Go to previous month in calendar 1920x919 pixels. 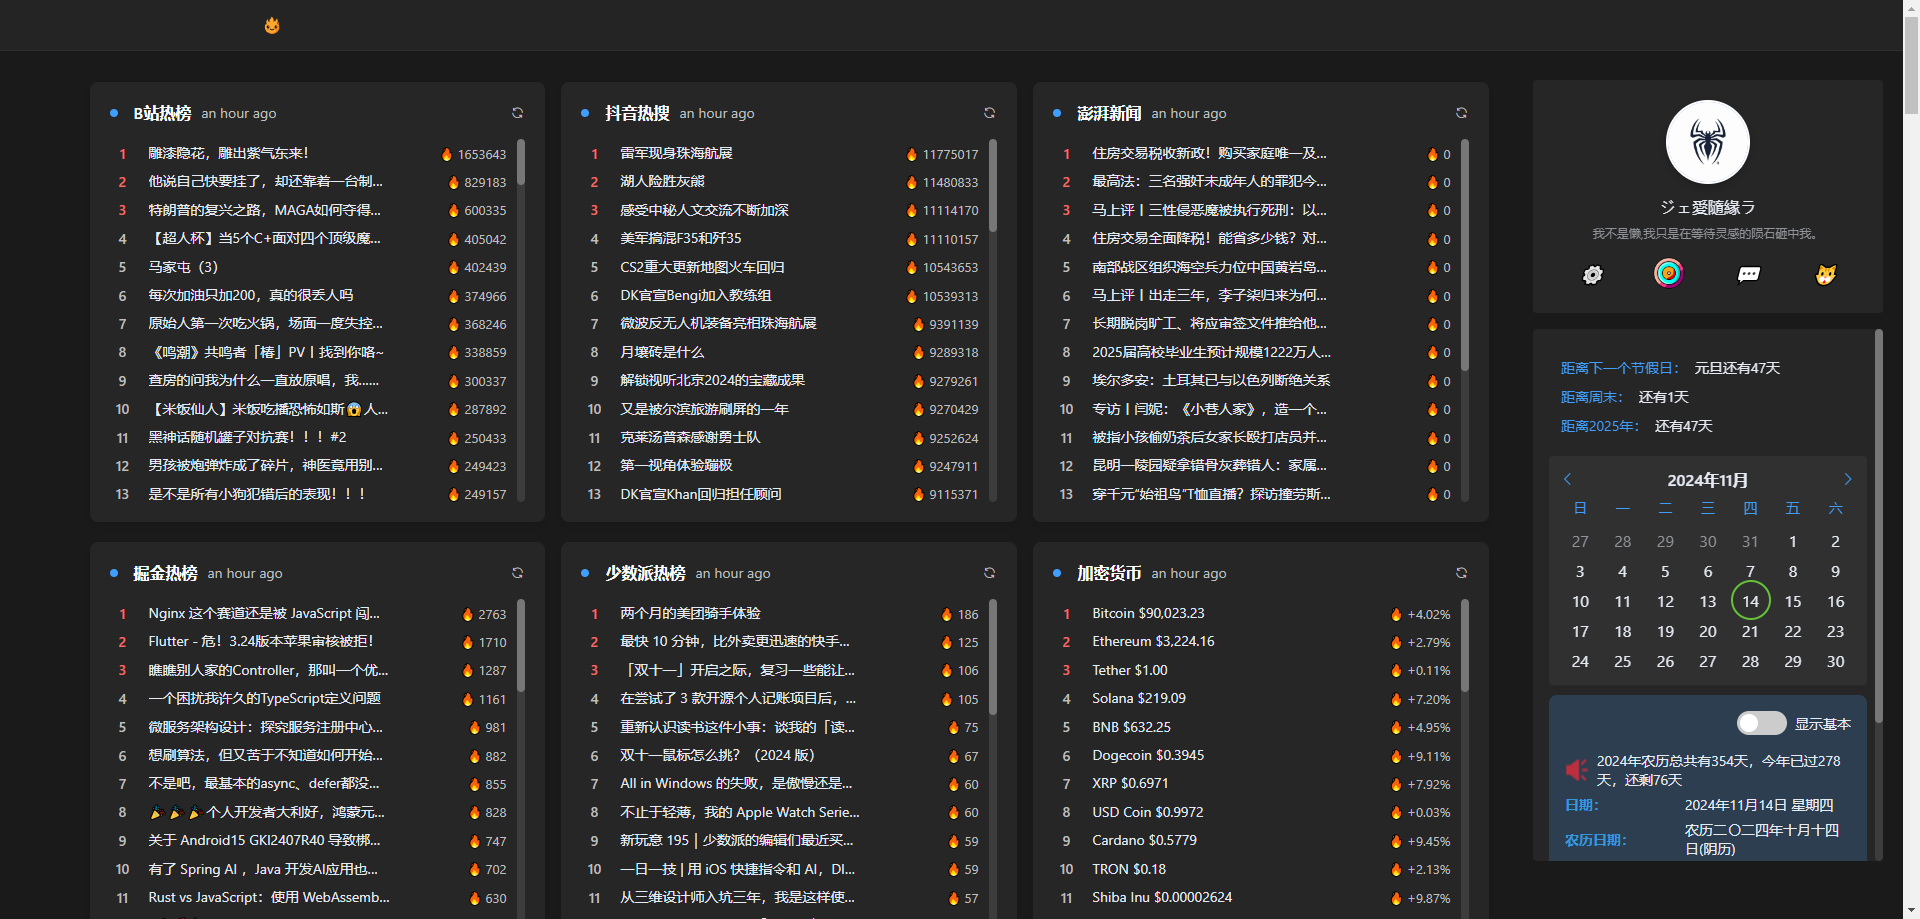tap(1568, 479)
